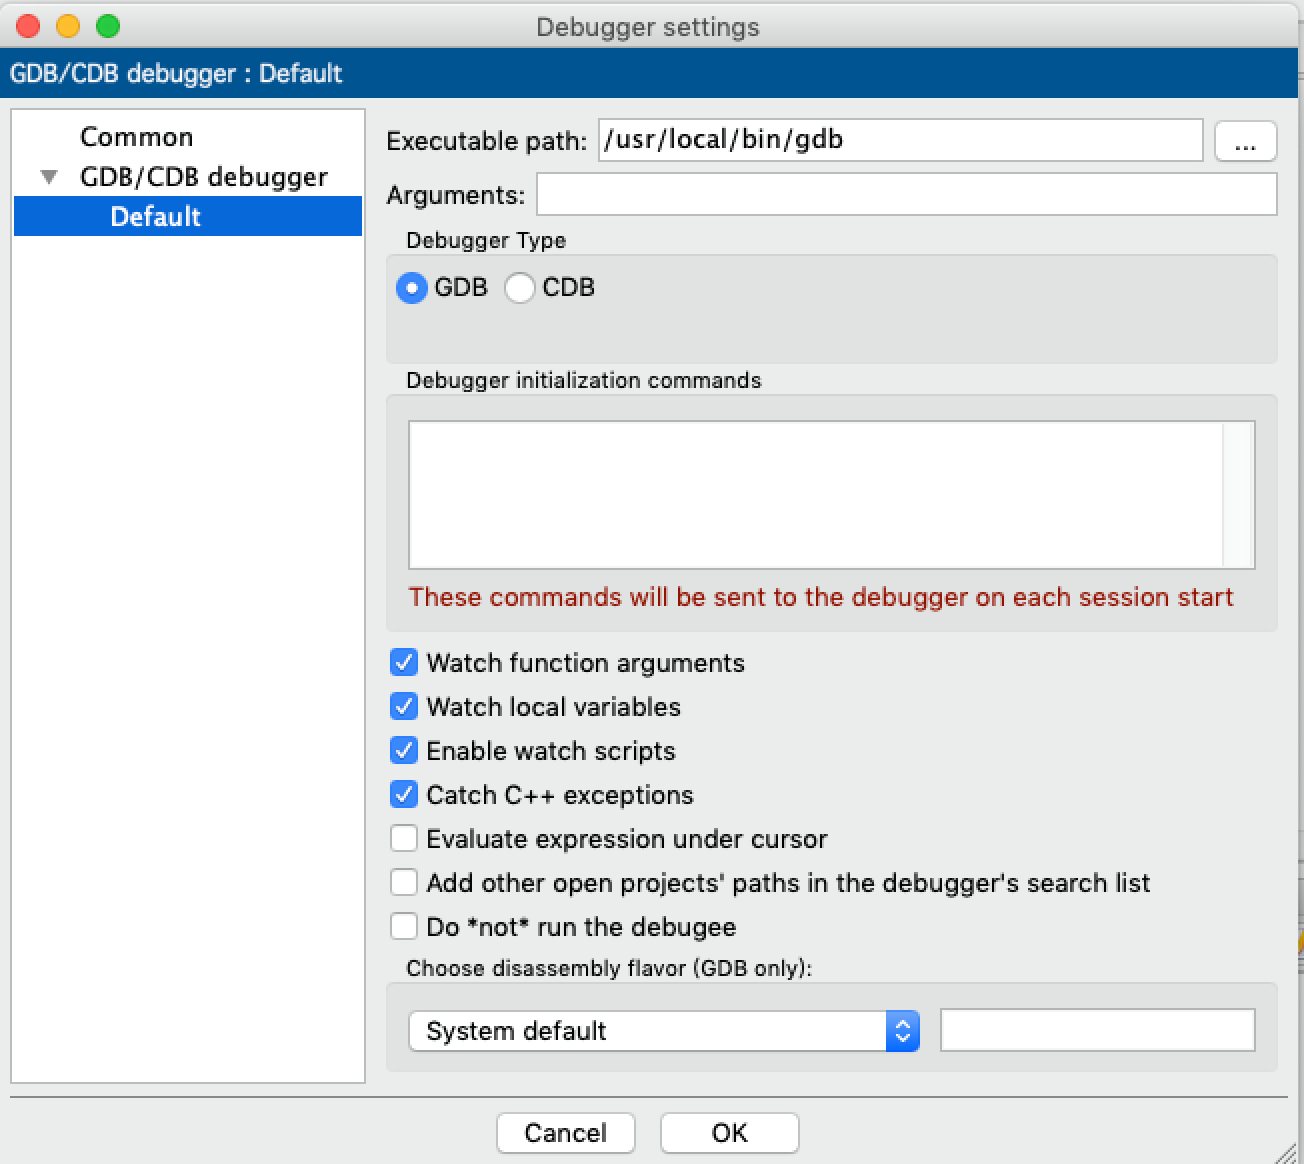This screenshot has width=1304, height=1164.
Task: Confirm settings with the OK button
Action: click(730, 1133)
